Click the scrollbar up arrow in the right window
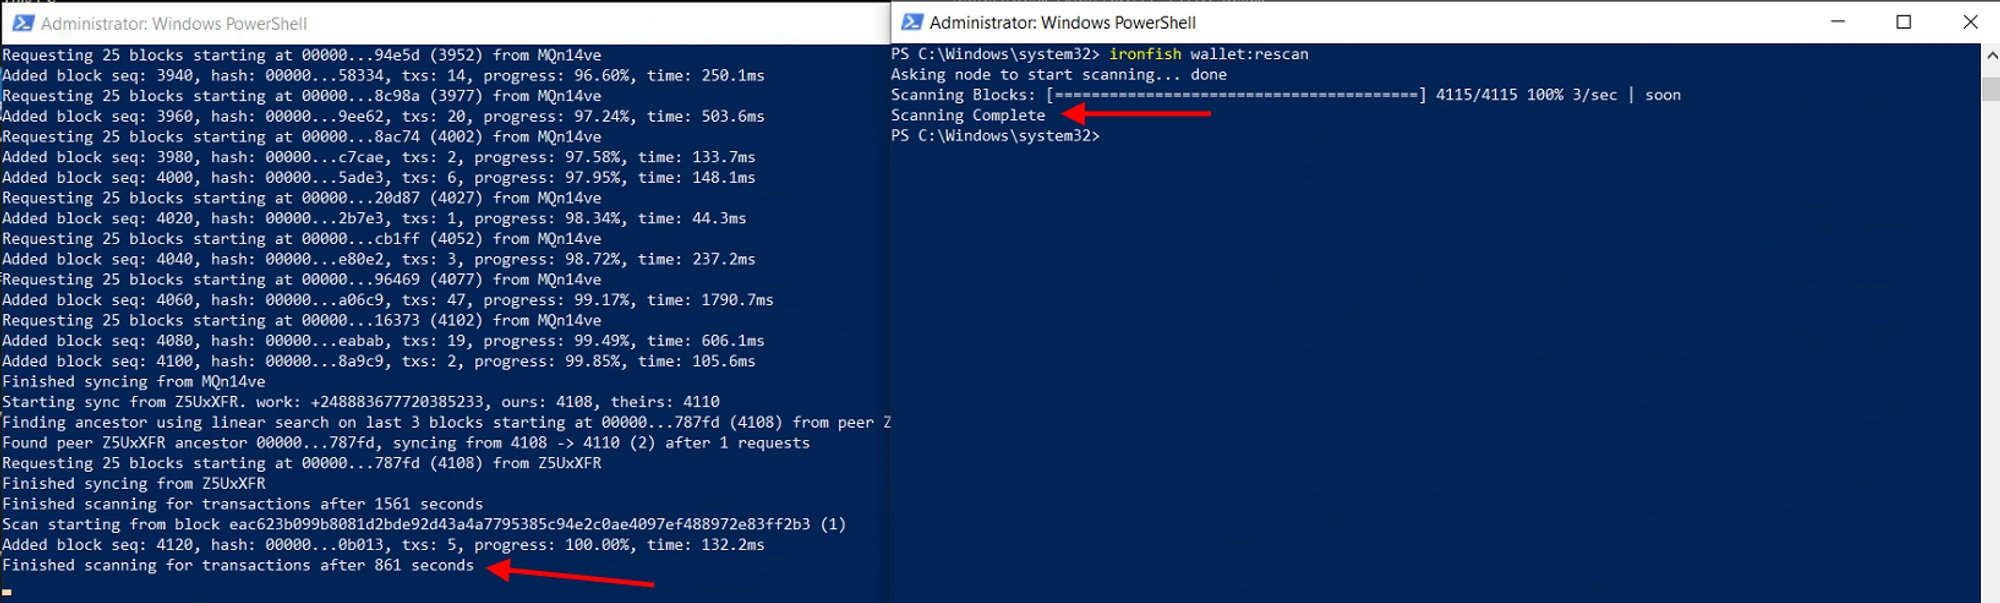2000x603 pixels. coord(1990,55)
